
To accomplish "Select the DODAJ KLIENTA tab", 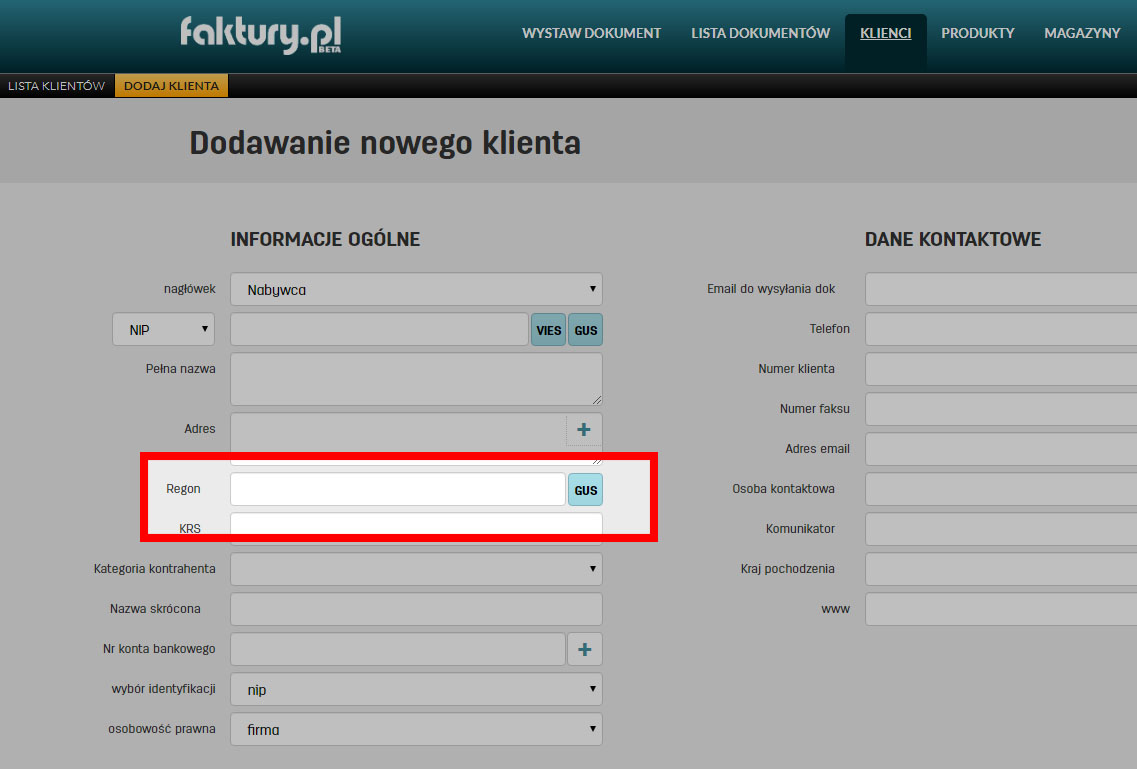I will click(x=170, y=85).
